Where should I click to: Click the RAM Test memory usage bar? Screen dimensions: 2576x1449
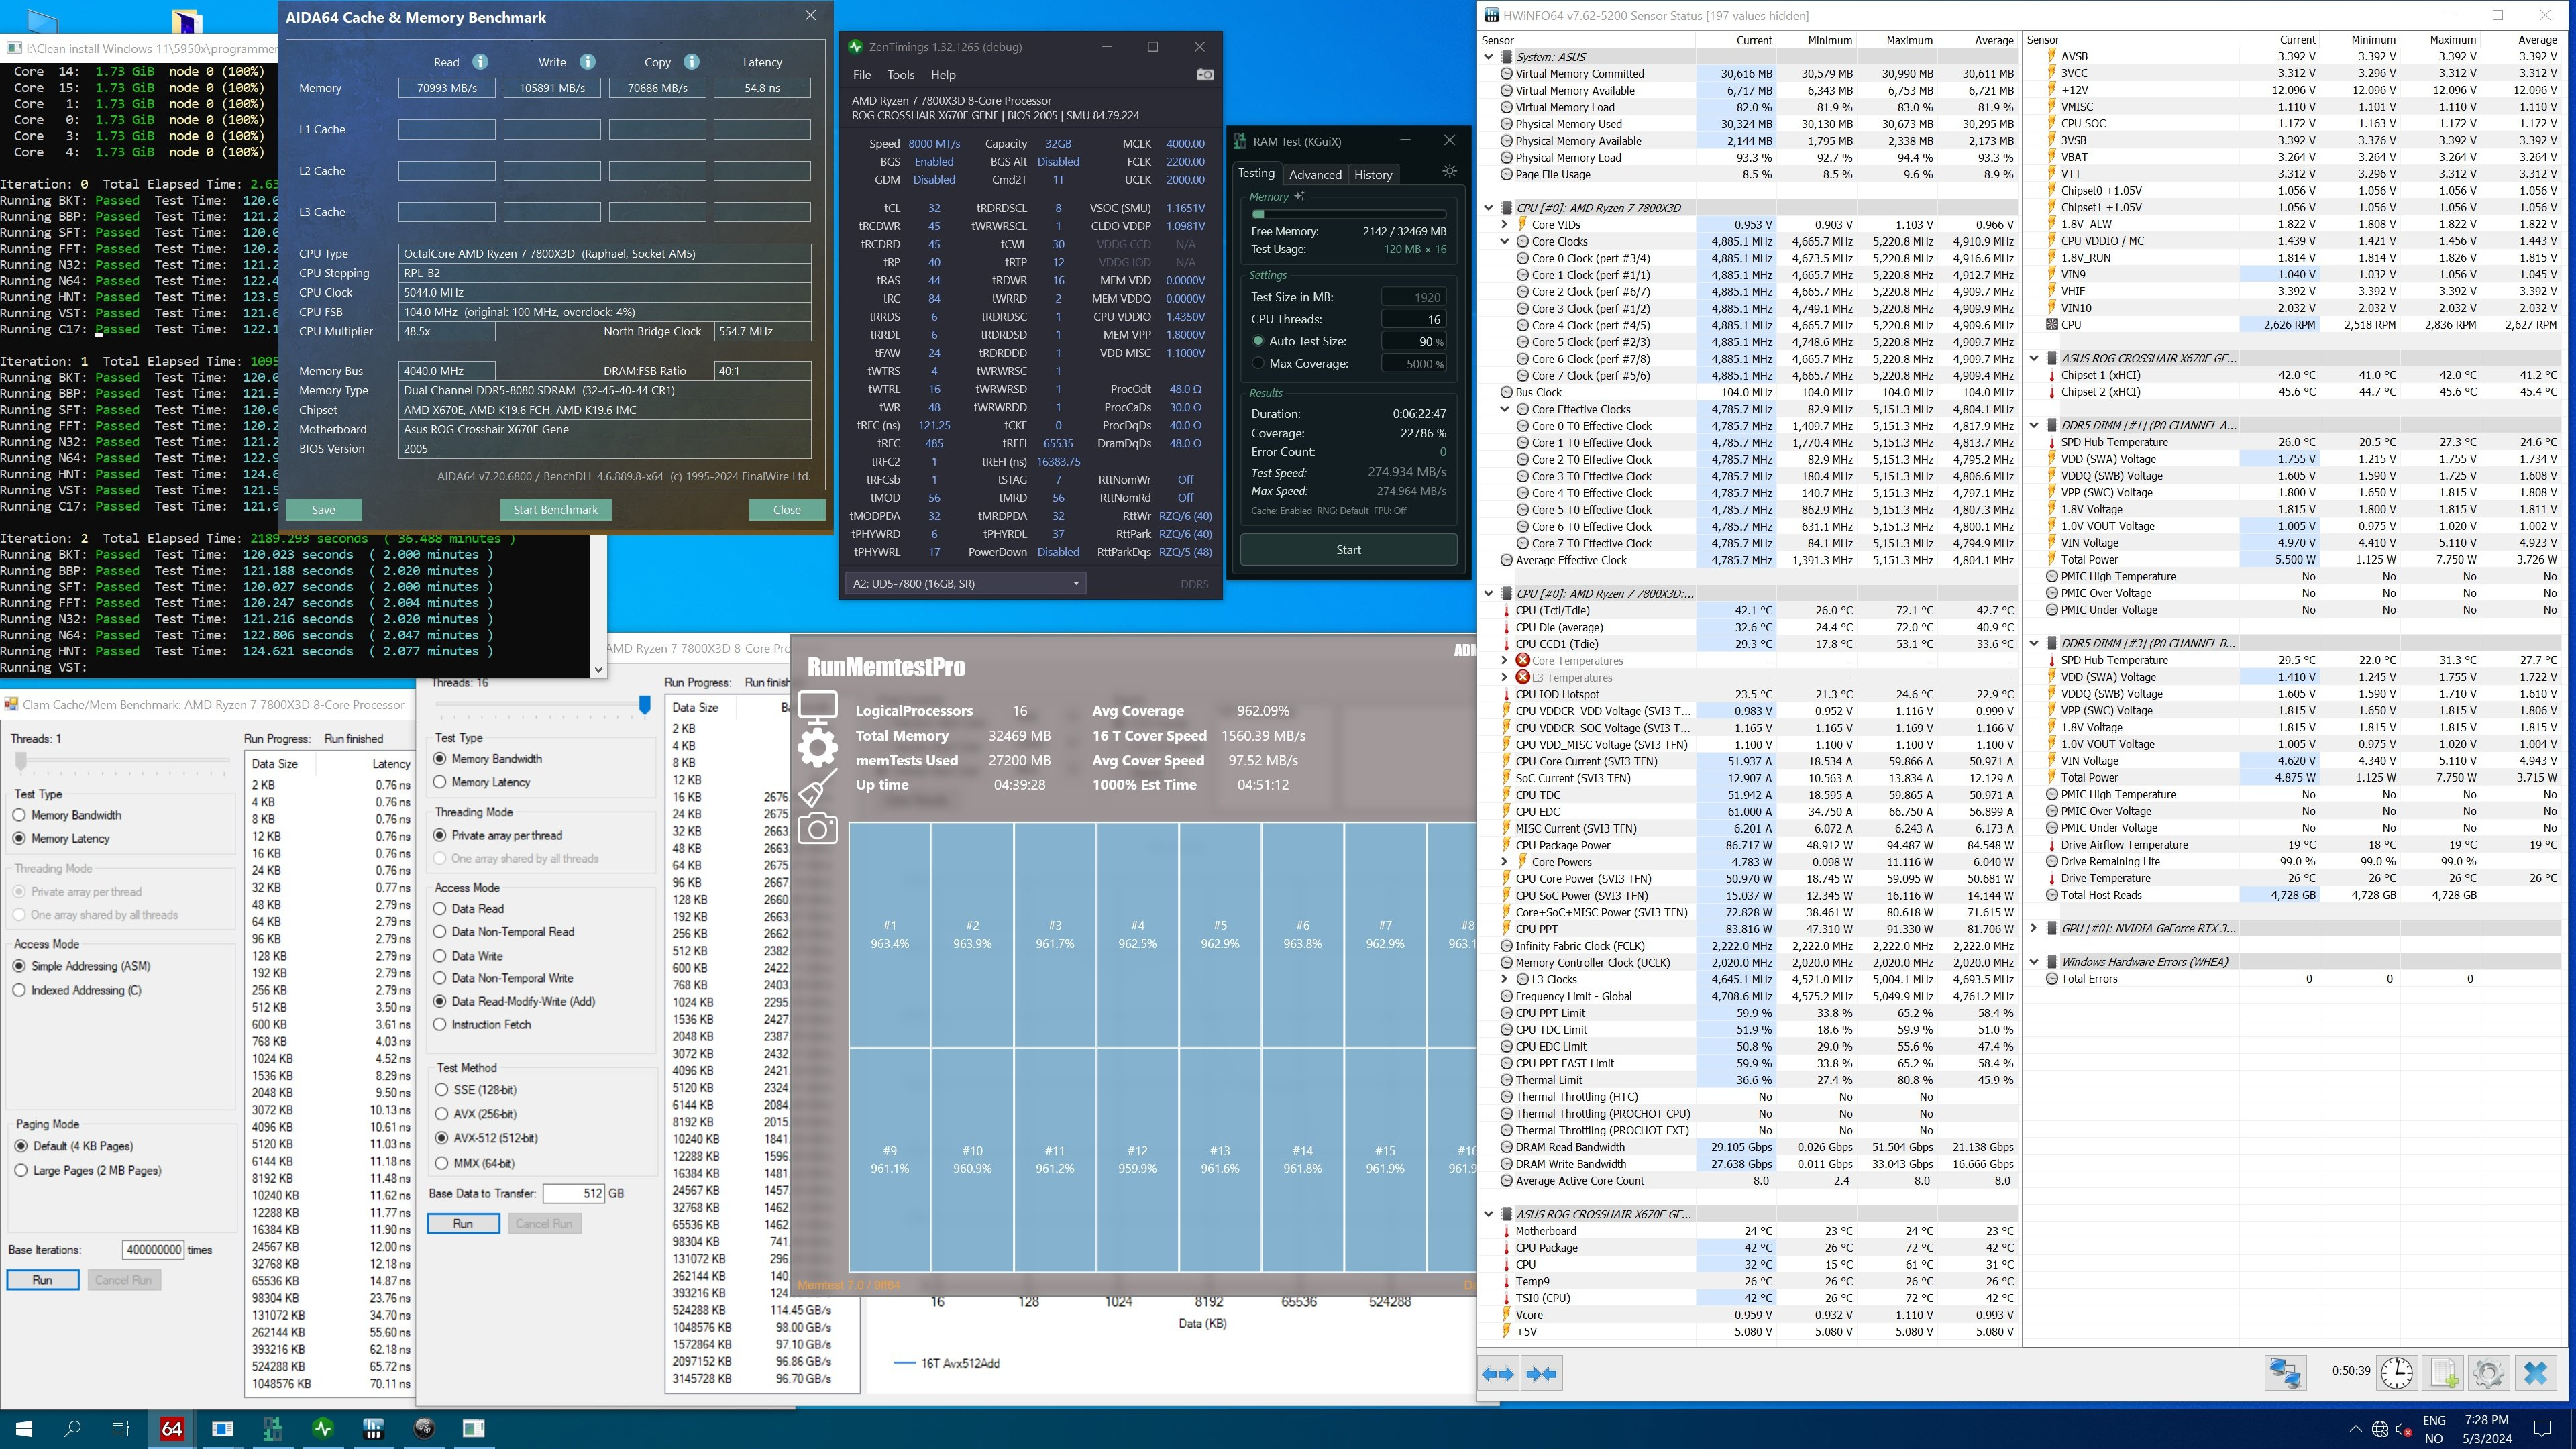click(1348, 214)
